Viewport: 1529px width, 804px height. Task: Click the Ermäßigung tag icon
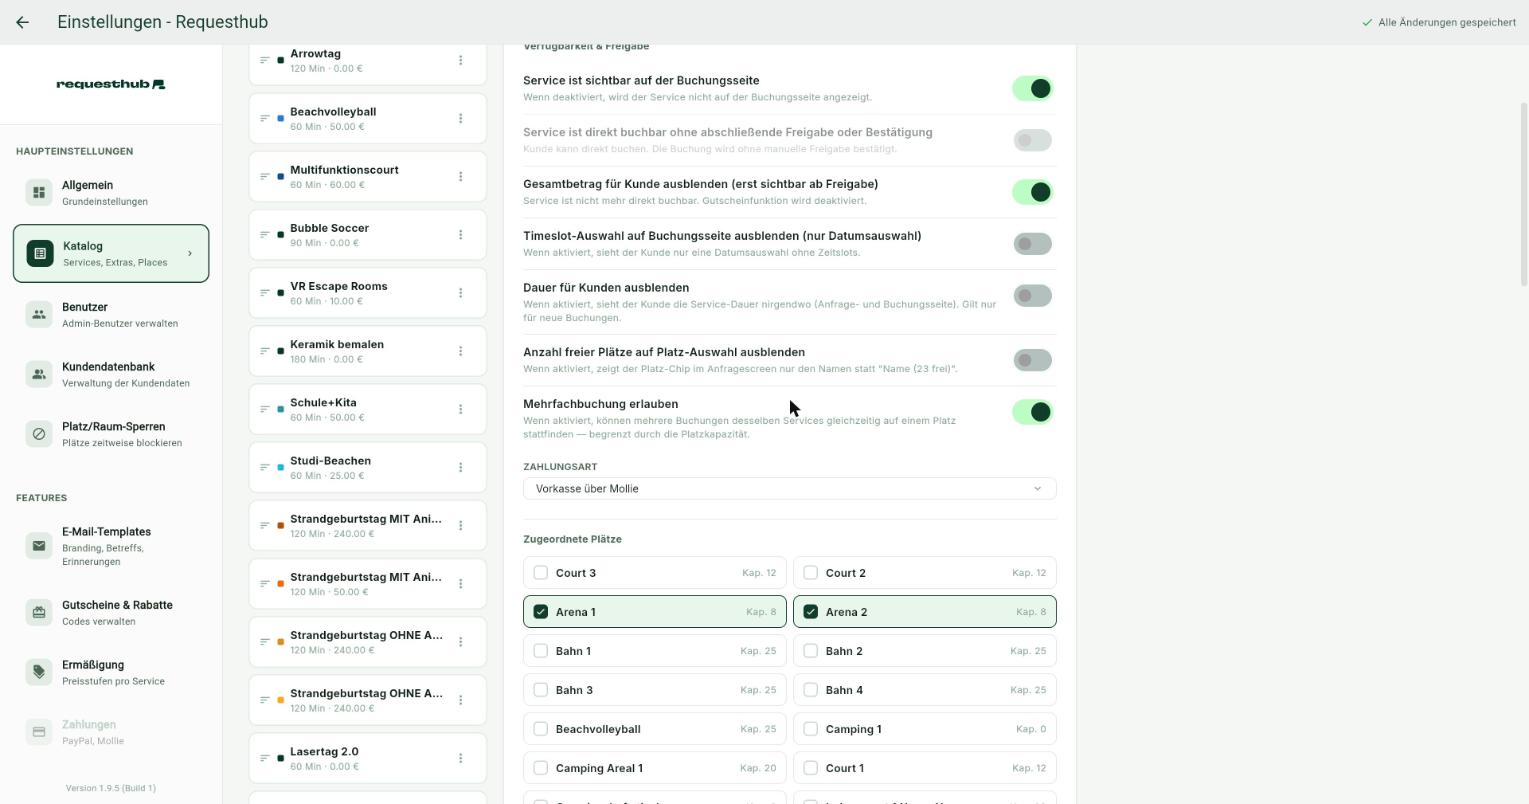pyautogui.click(x=39, y=672)
